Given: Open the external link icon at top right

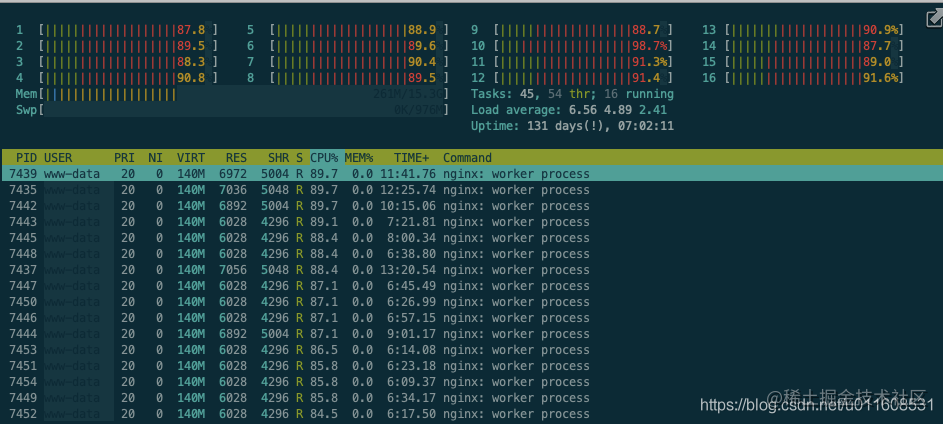Looking at the screenshot, I should 934,19.
